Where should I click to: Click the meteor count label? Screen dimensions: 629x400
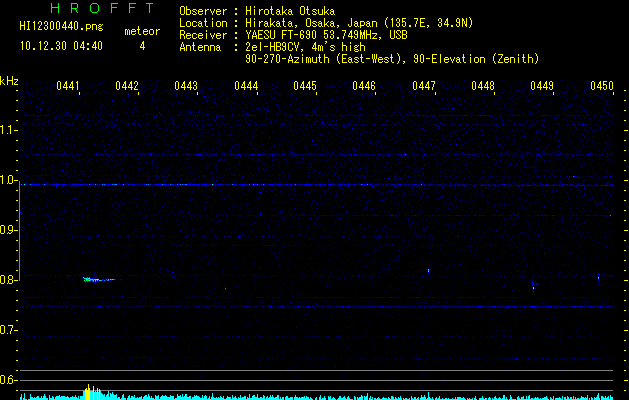pos(142,31)
